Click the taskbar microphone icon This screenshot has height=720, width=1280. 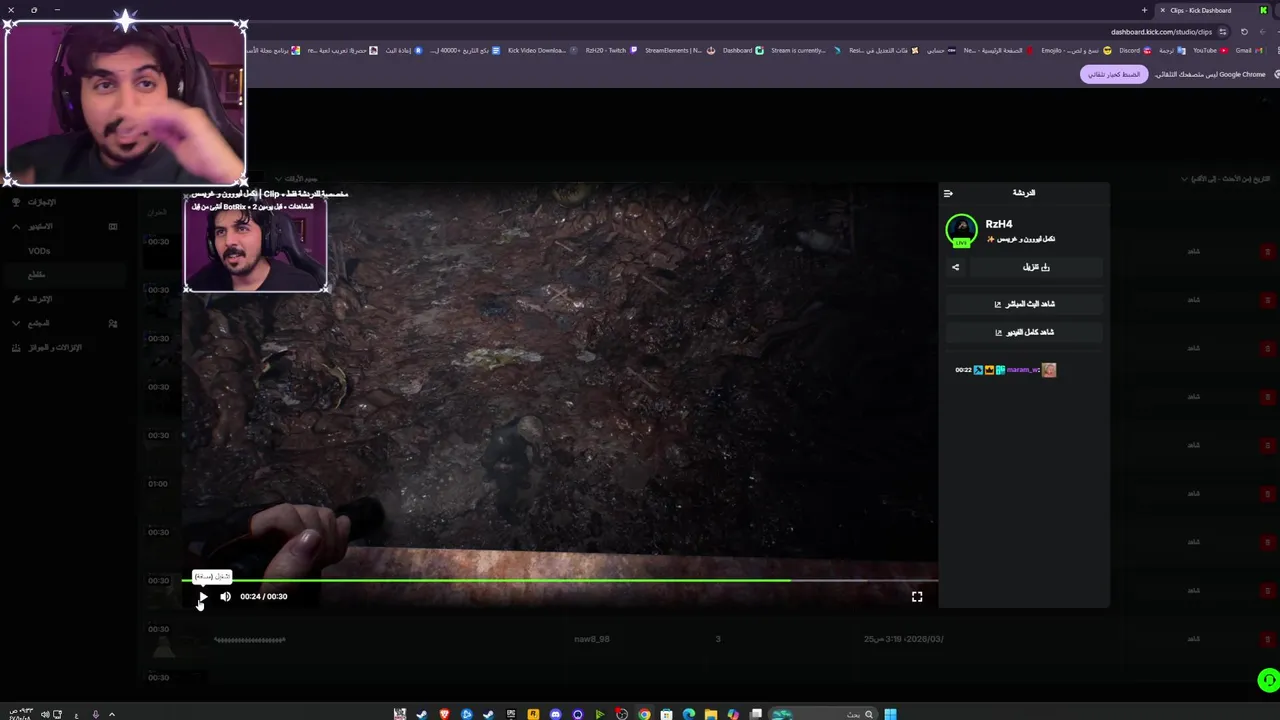95,714
